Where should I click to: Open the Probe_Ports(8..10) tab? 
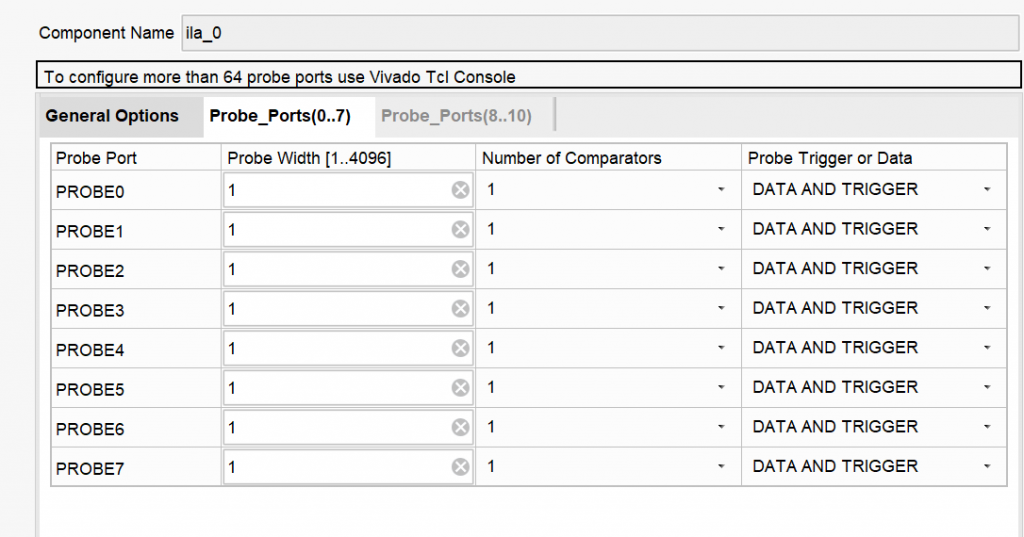coord(456,116)
